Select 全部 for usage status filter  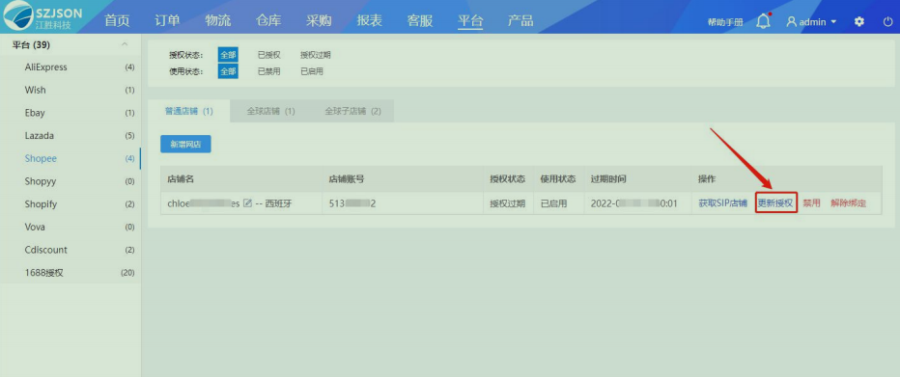228,72
